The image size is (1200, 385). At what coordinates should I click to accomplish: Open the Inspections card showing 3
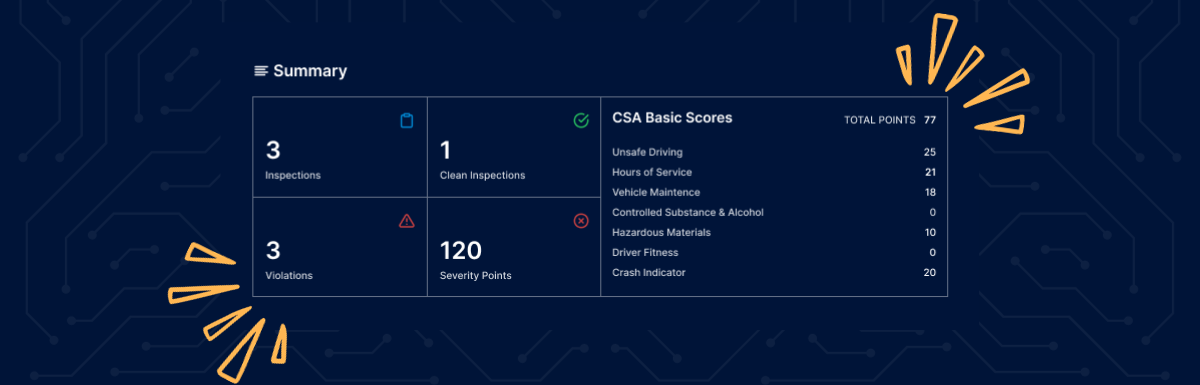(340, 147)
